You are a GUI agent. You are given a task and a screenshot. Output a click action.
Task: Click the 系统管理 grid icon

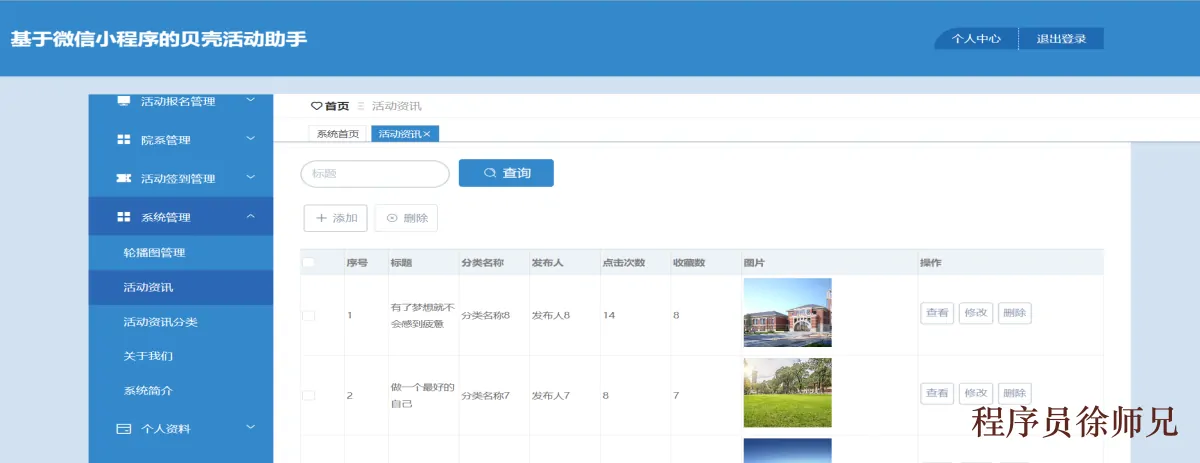pos(124,217)
